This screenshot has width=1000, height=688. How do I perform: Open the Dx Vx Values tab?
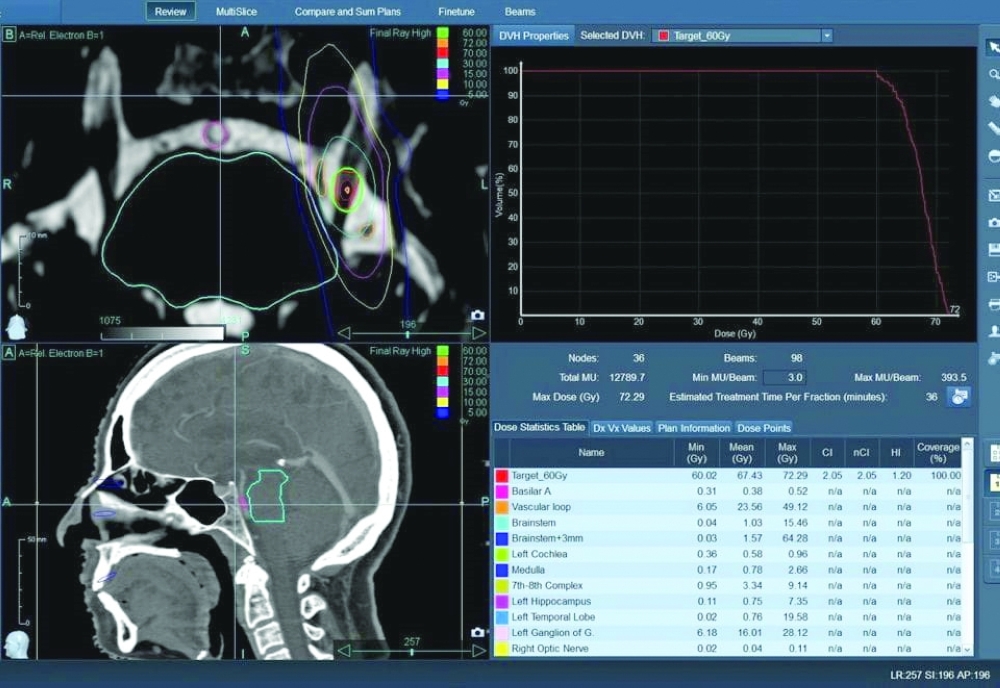coord(621,428)
